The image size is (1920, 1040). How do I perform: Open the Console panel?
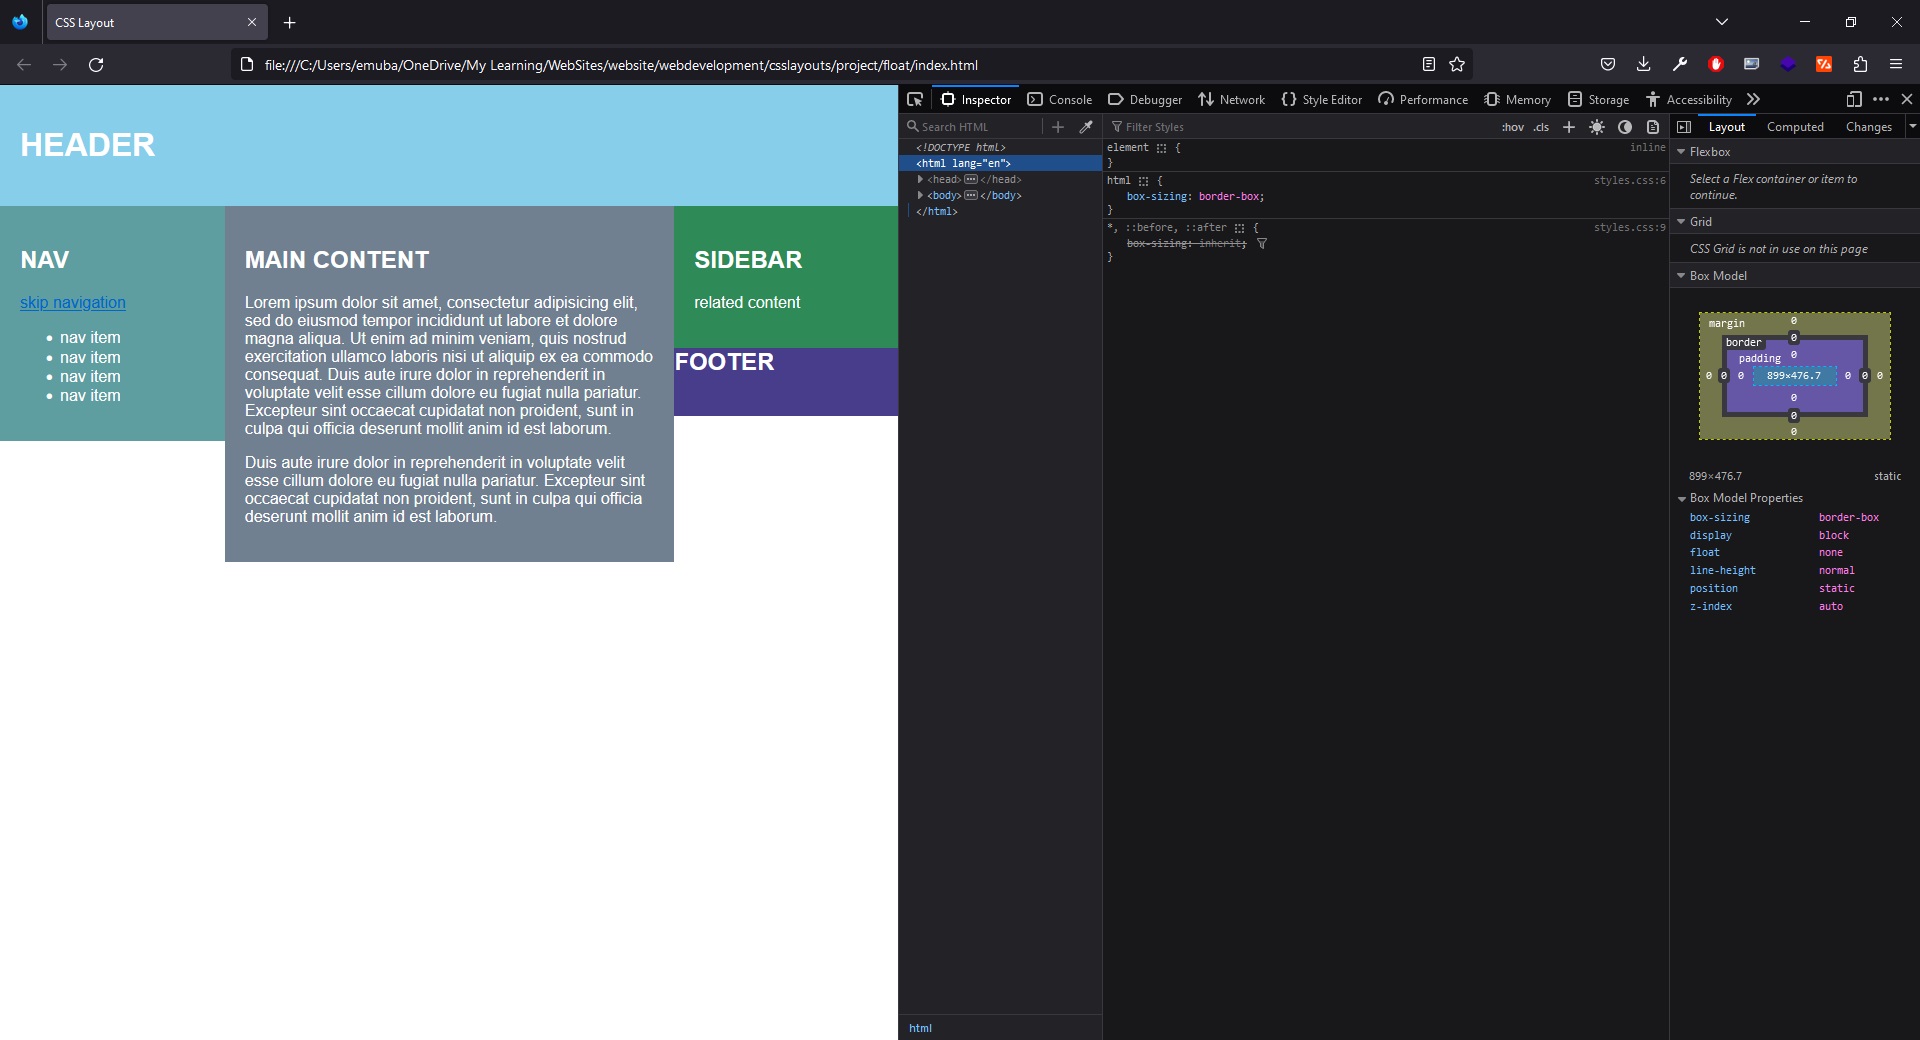click(1060, 99)
